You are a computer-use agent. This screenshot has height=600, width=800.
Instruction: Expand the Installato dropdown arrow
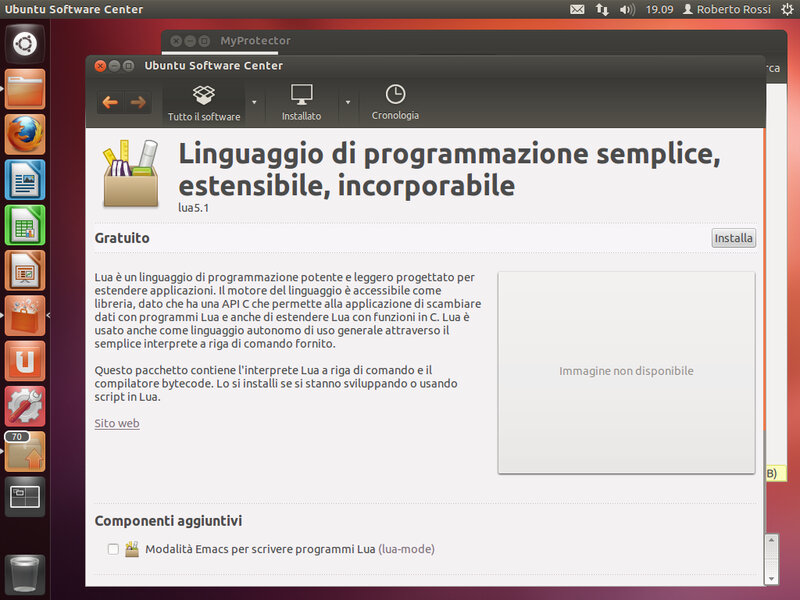[x=348, y=102]
